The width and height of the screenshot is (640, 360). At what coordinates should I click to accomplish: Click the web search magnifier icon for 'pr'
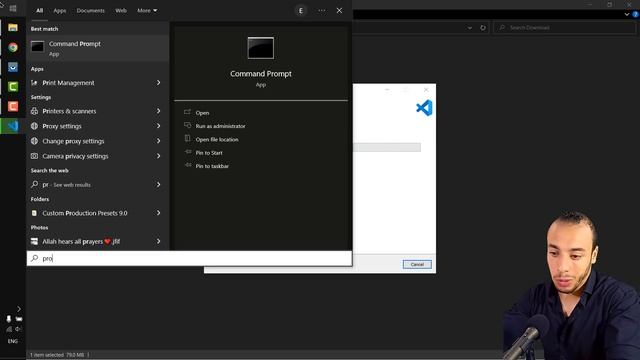34,184
